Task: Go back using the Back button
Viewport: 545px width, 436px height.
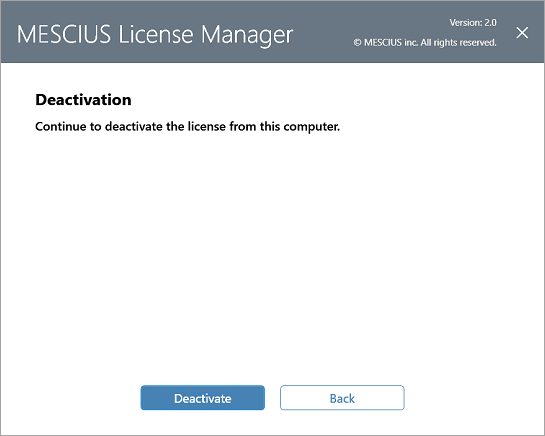Action: [x=342, y=398]
